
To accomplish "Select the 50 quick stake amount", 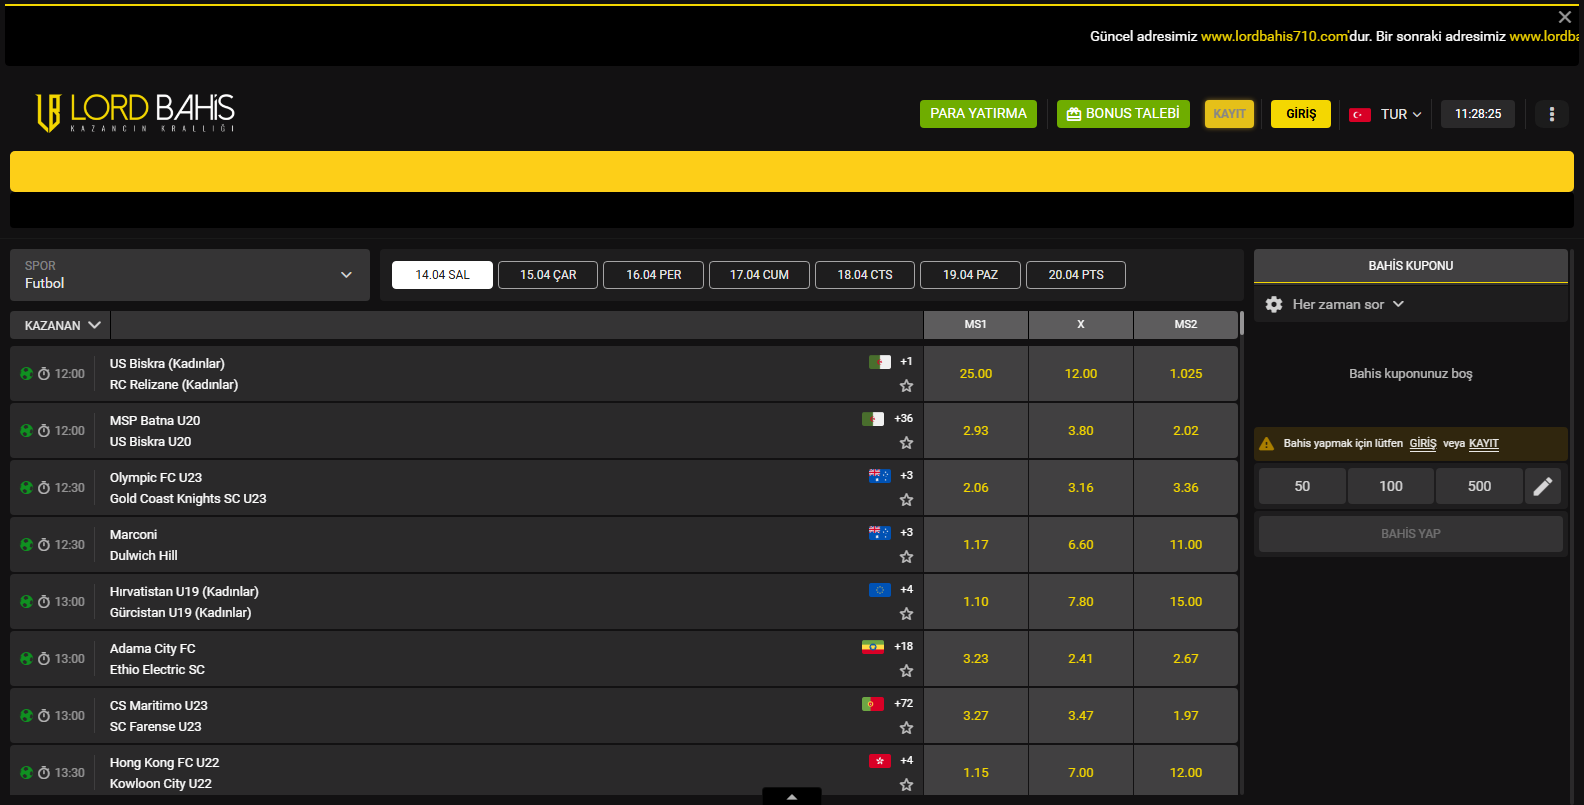I will tap(1302, 486).
